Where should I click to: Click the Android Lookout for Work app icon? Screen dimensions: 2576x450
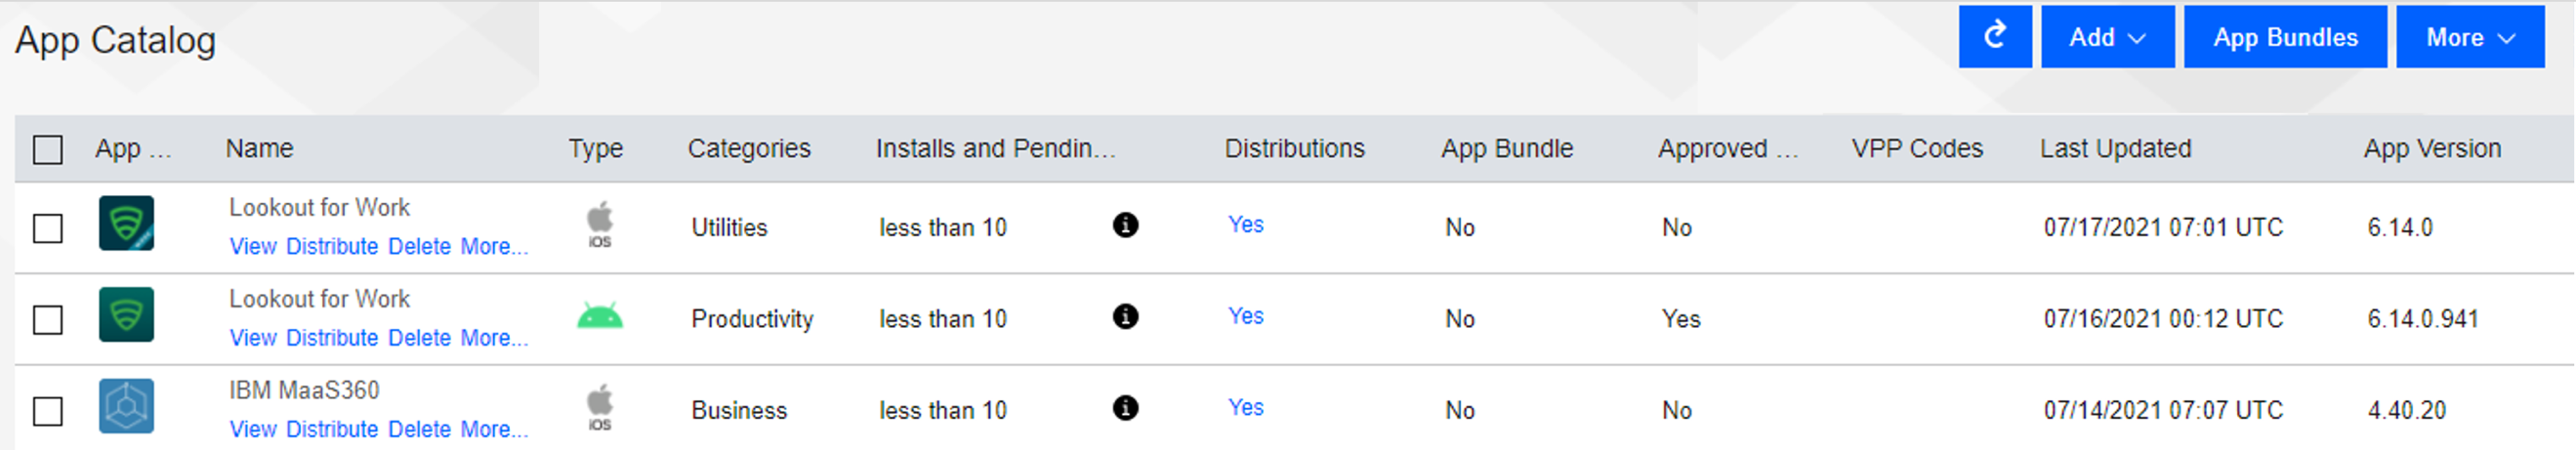[126, 315]
